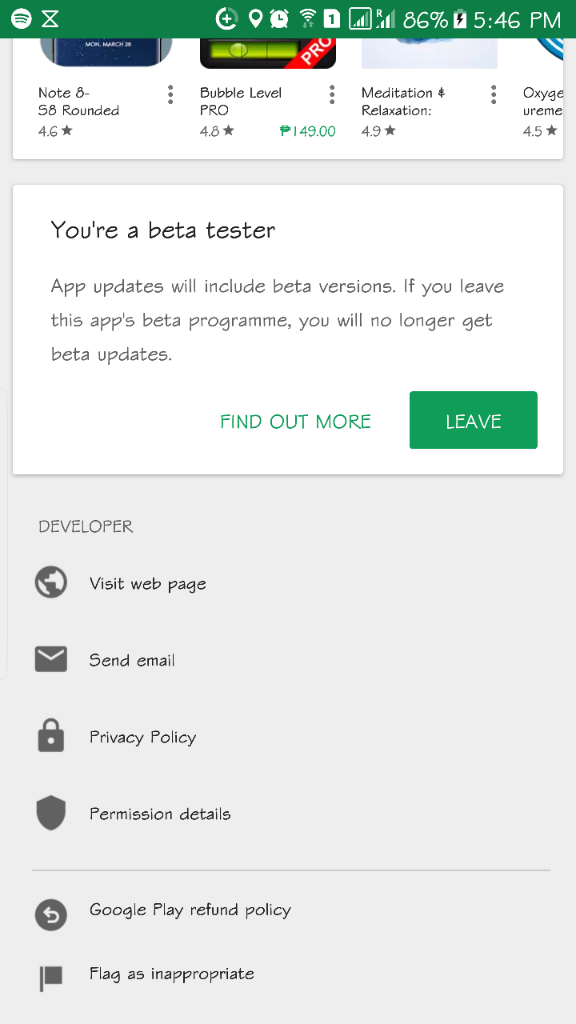Viewport: 576px width, 1024px height.
Task: Select Flag as inappropriate
Action: point(288,974)
